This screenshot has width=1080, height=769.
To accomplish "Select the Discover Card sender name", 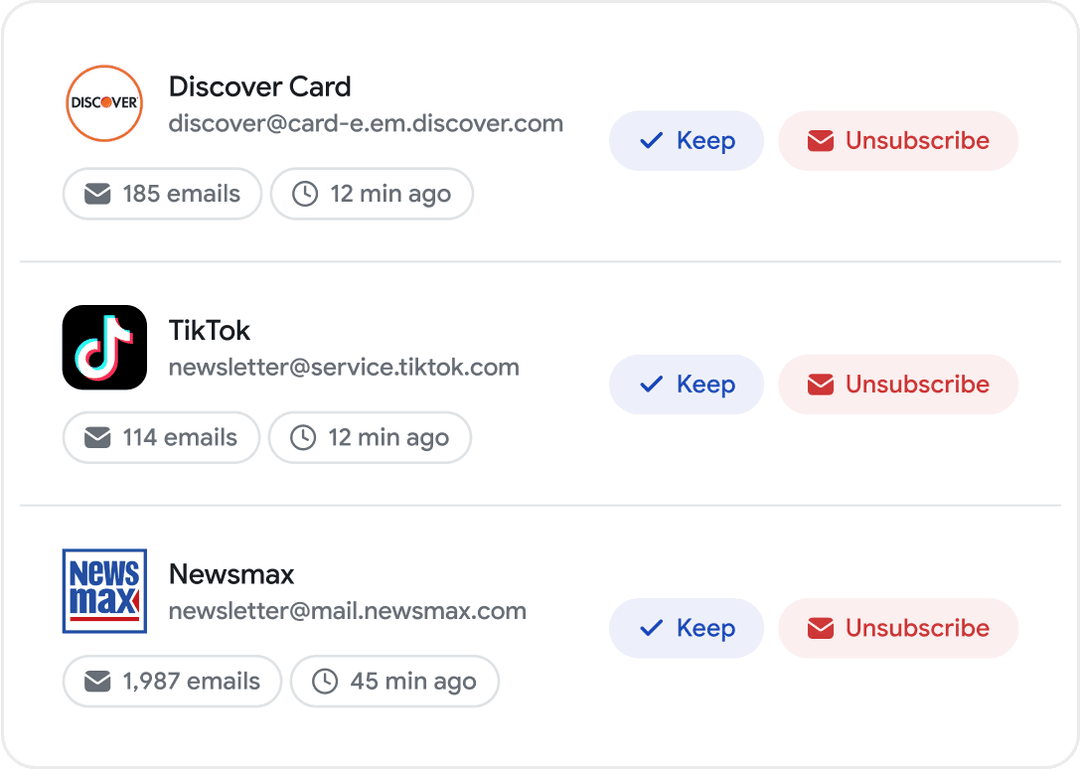I will tap(260, 87).
